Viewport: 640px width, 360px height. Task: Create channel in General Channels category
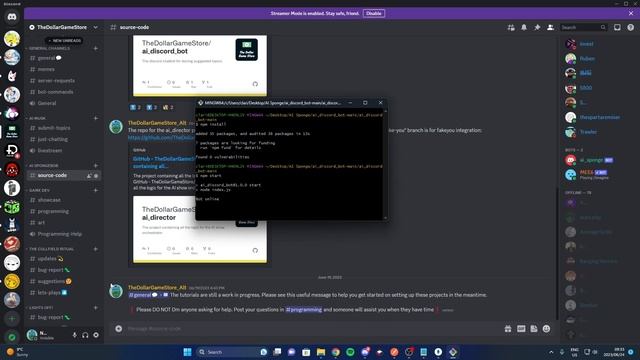[x=96, y=48]
